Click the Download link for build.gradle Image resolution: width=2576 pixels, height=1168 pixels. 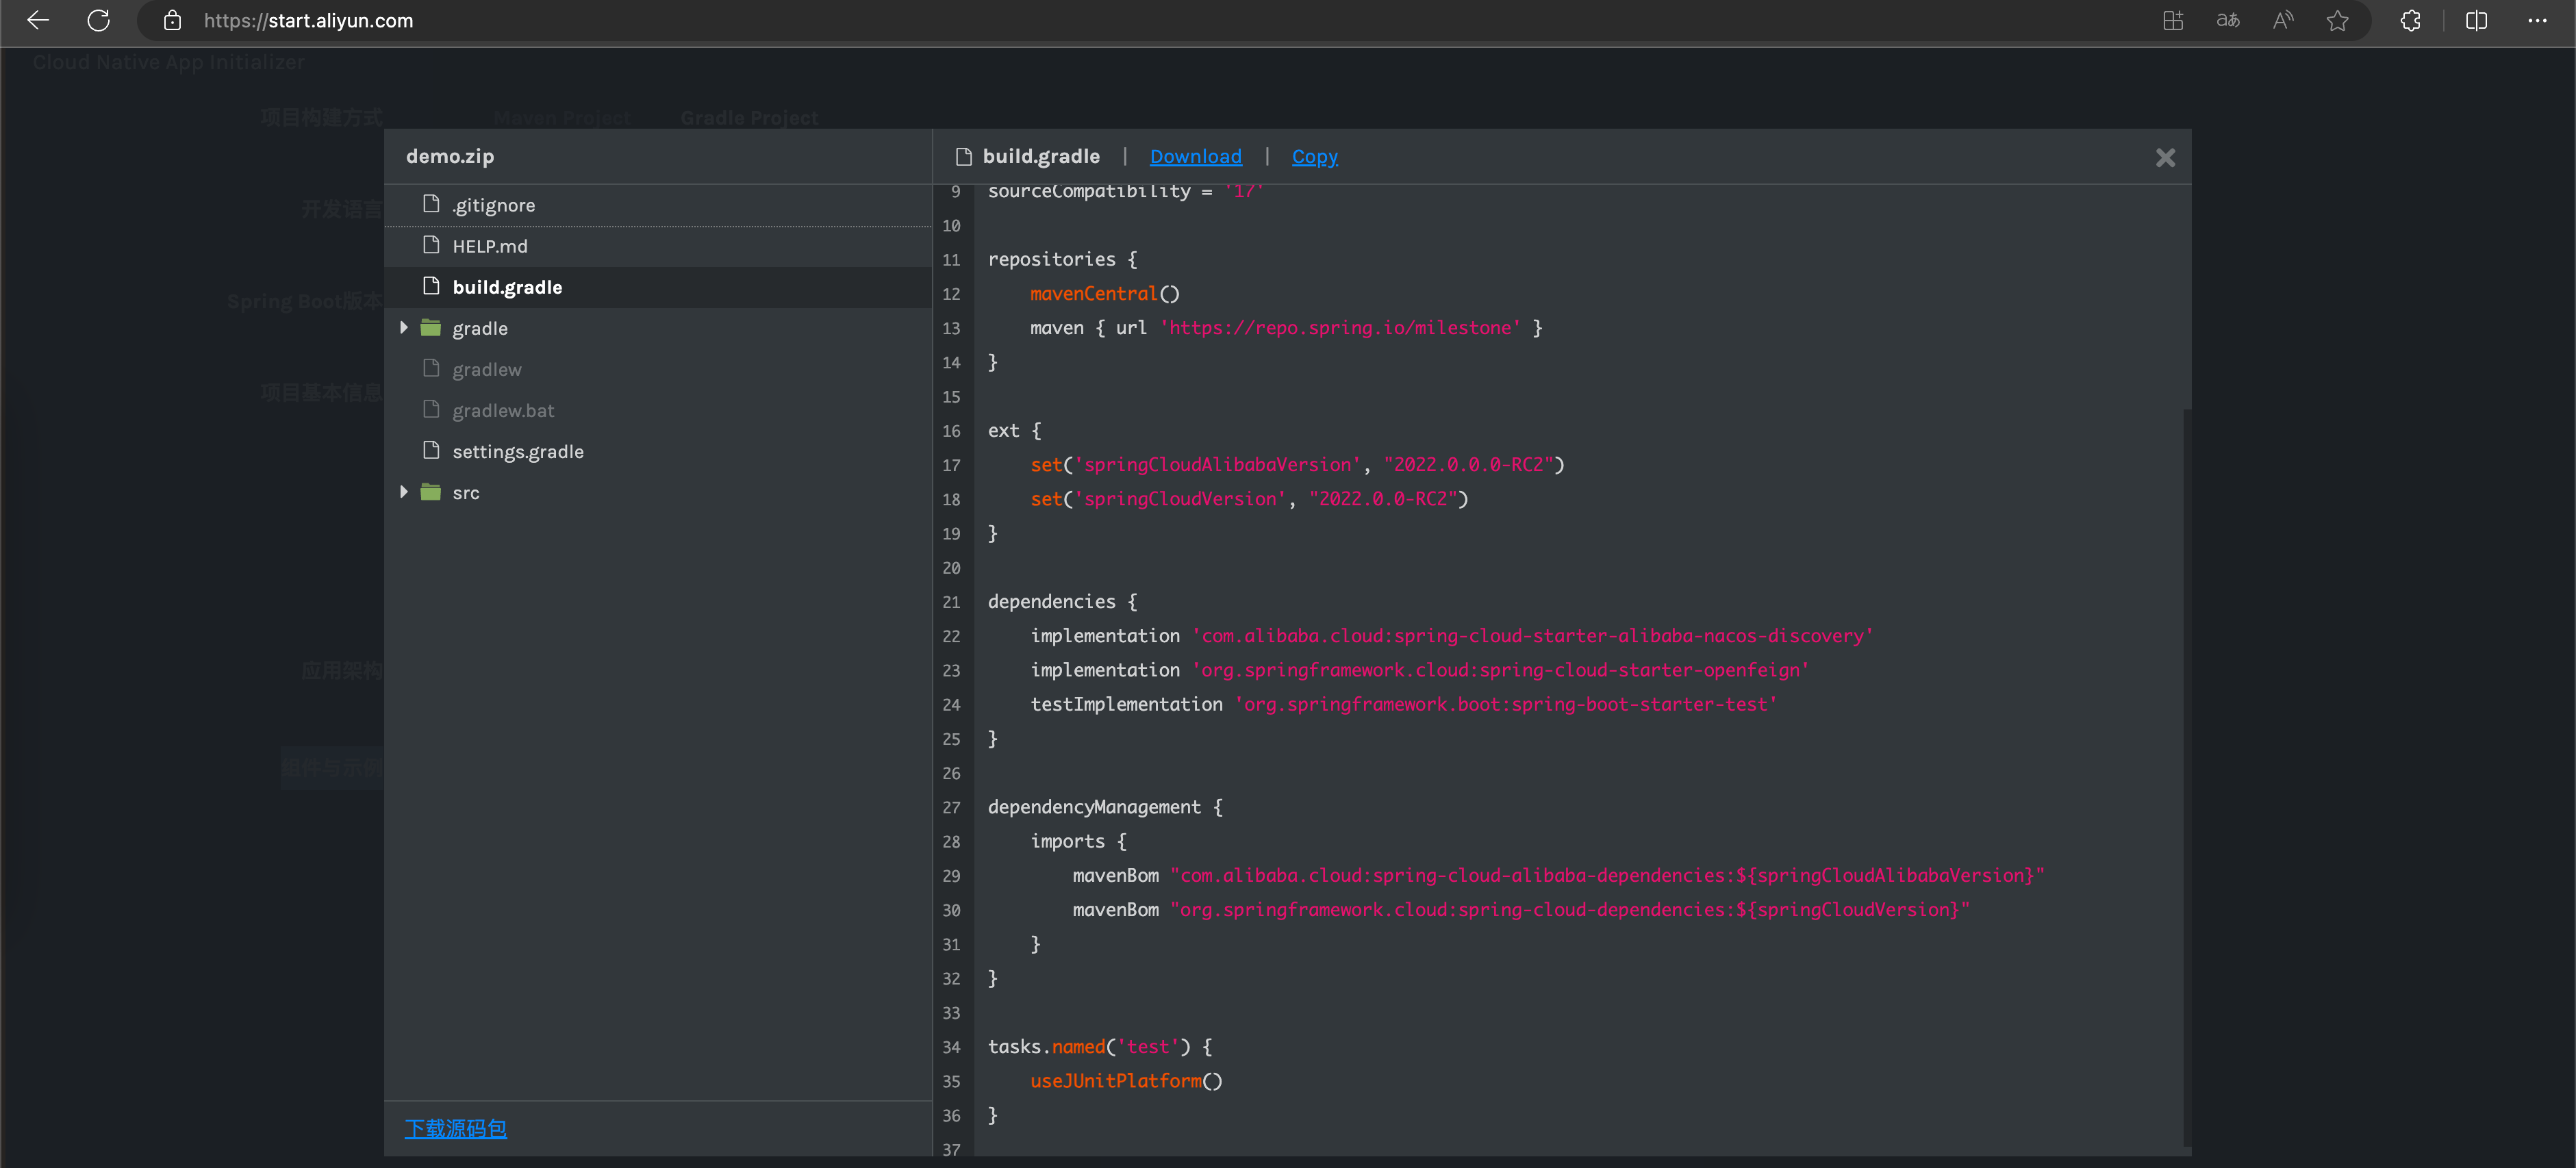coord(1194,155)
